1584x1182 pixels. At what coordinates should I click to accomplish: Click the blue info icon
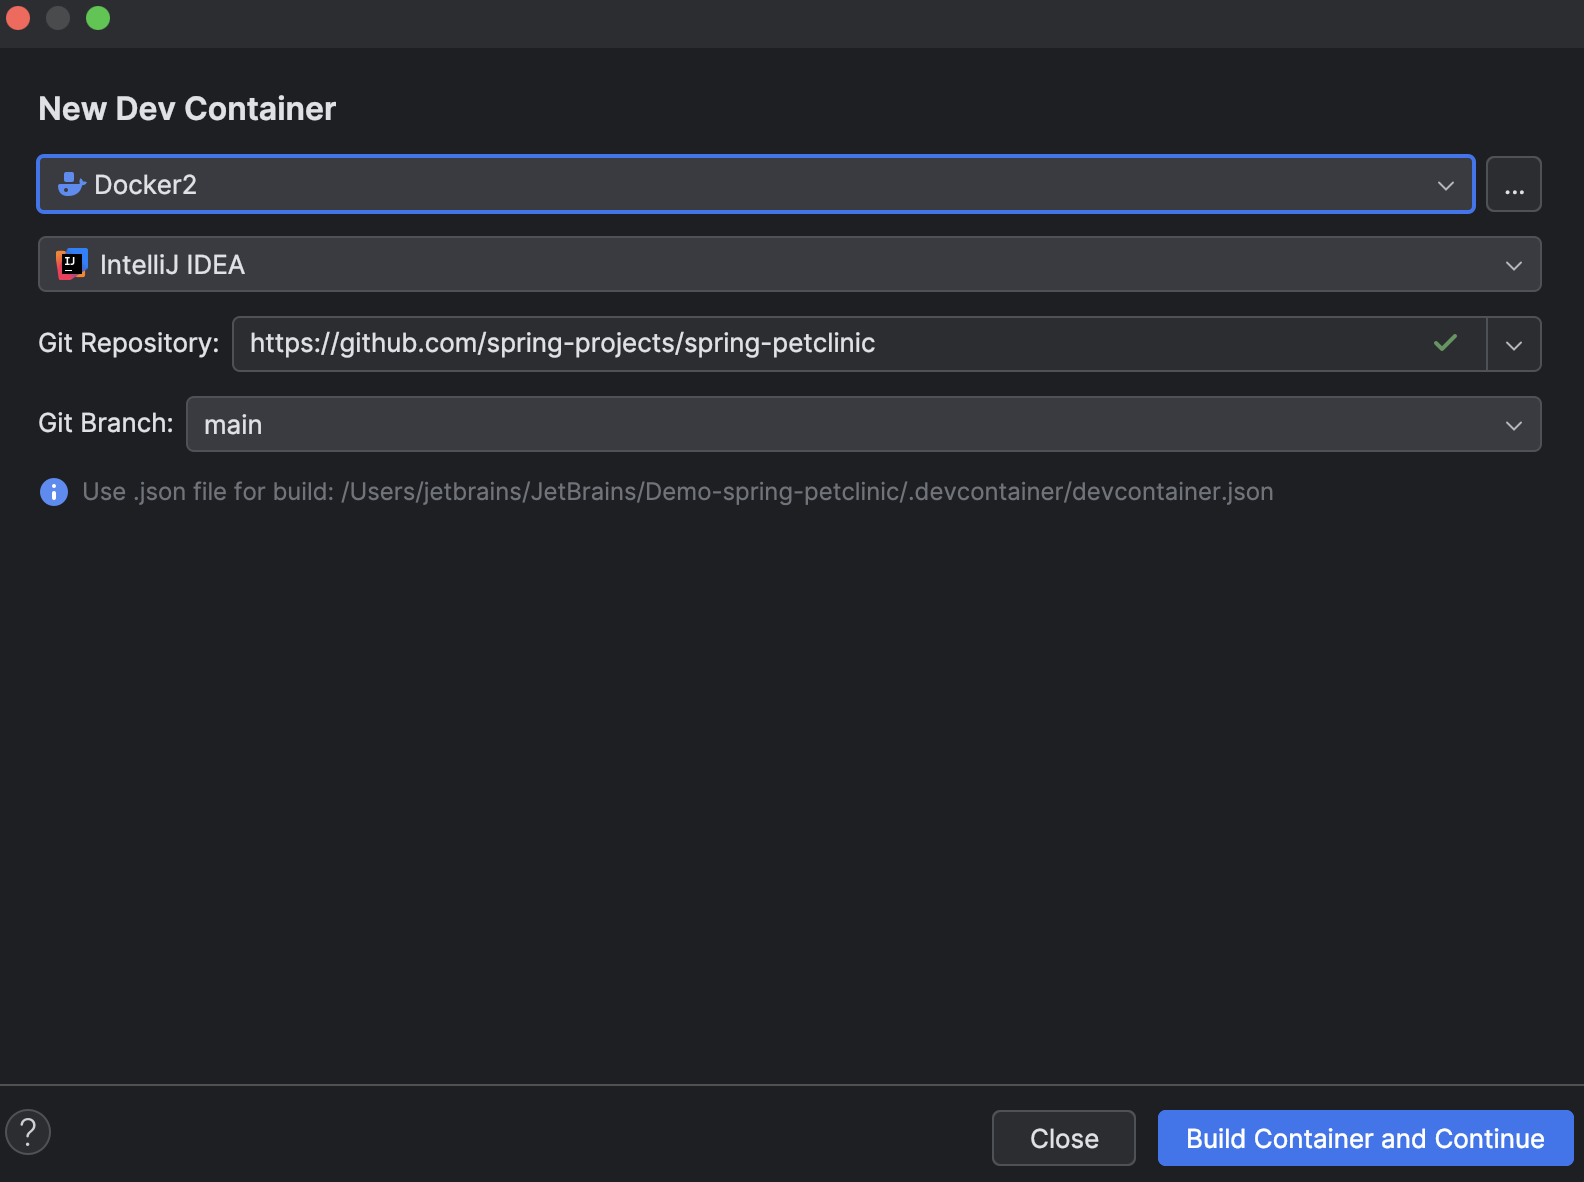[x=54, y=492]
